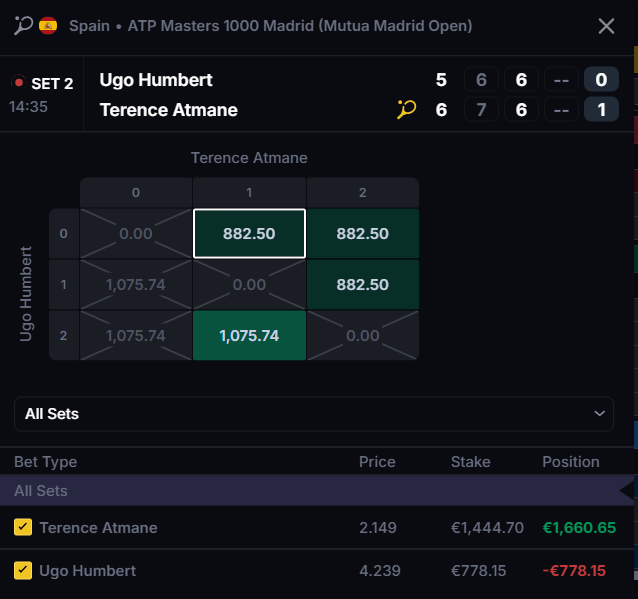This screenshot has width=638, height=599.
Task: Click the Position column header
Action: [570, 462]
